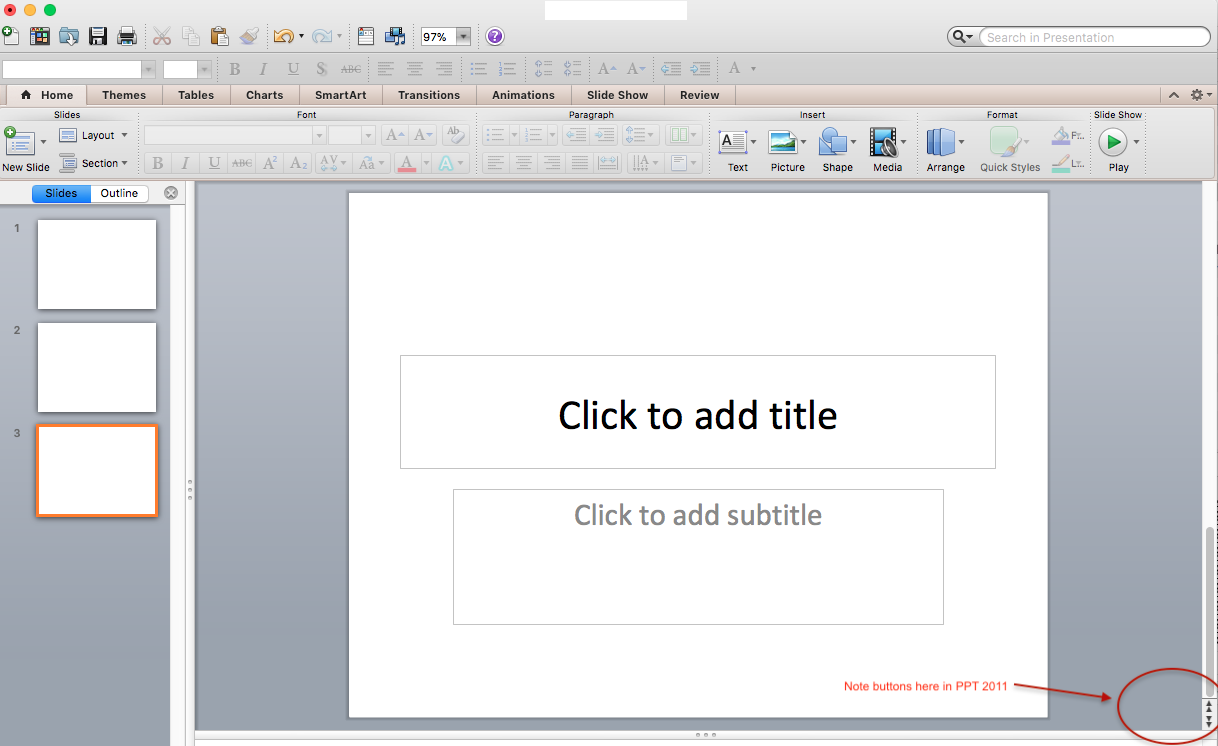This screenshot has height=746, width=1218.
Task: Open the template gallery icon
Action: 40,36
